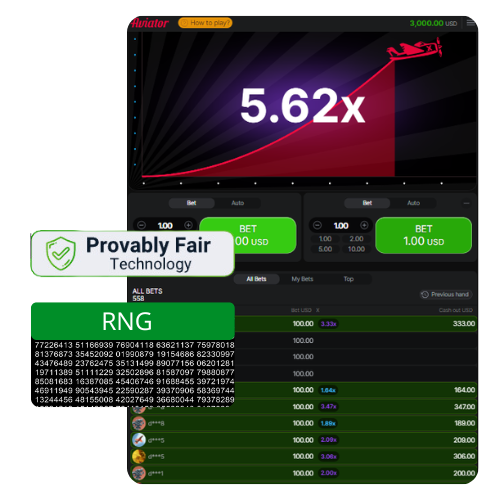The height and width of the screenshot is (500, 500).
Task: Click the 200.00 cash out value
Action: [464, 473]
